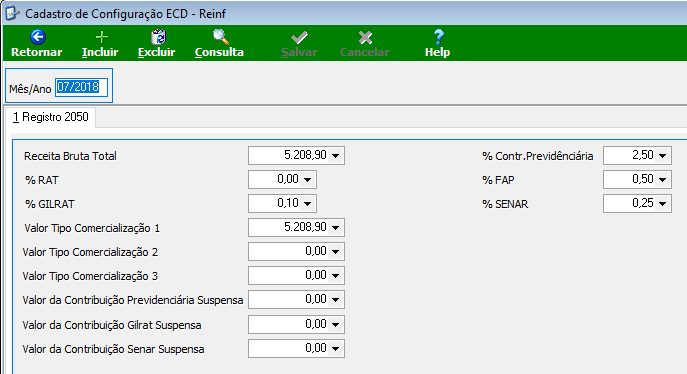Open Valor Tipo Comercialização 2 dropdown arrow
The image size is (687, 374).
[336, 252]
